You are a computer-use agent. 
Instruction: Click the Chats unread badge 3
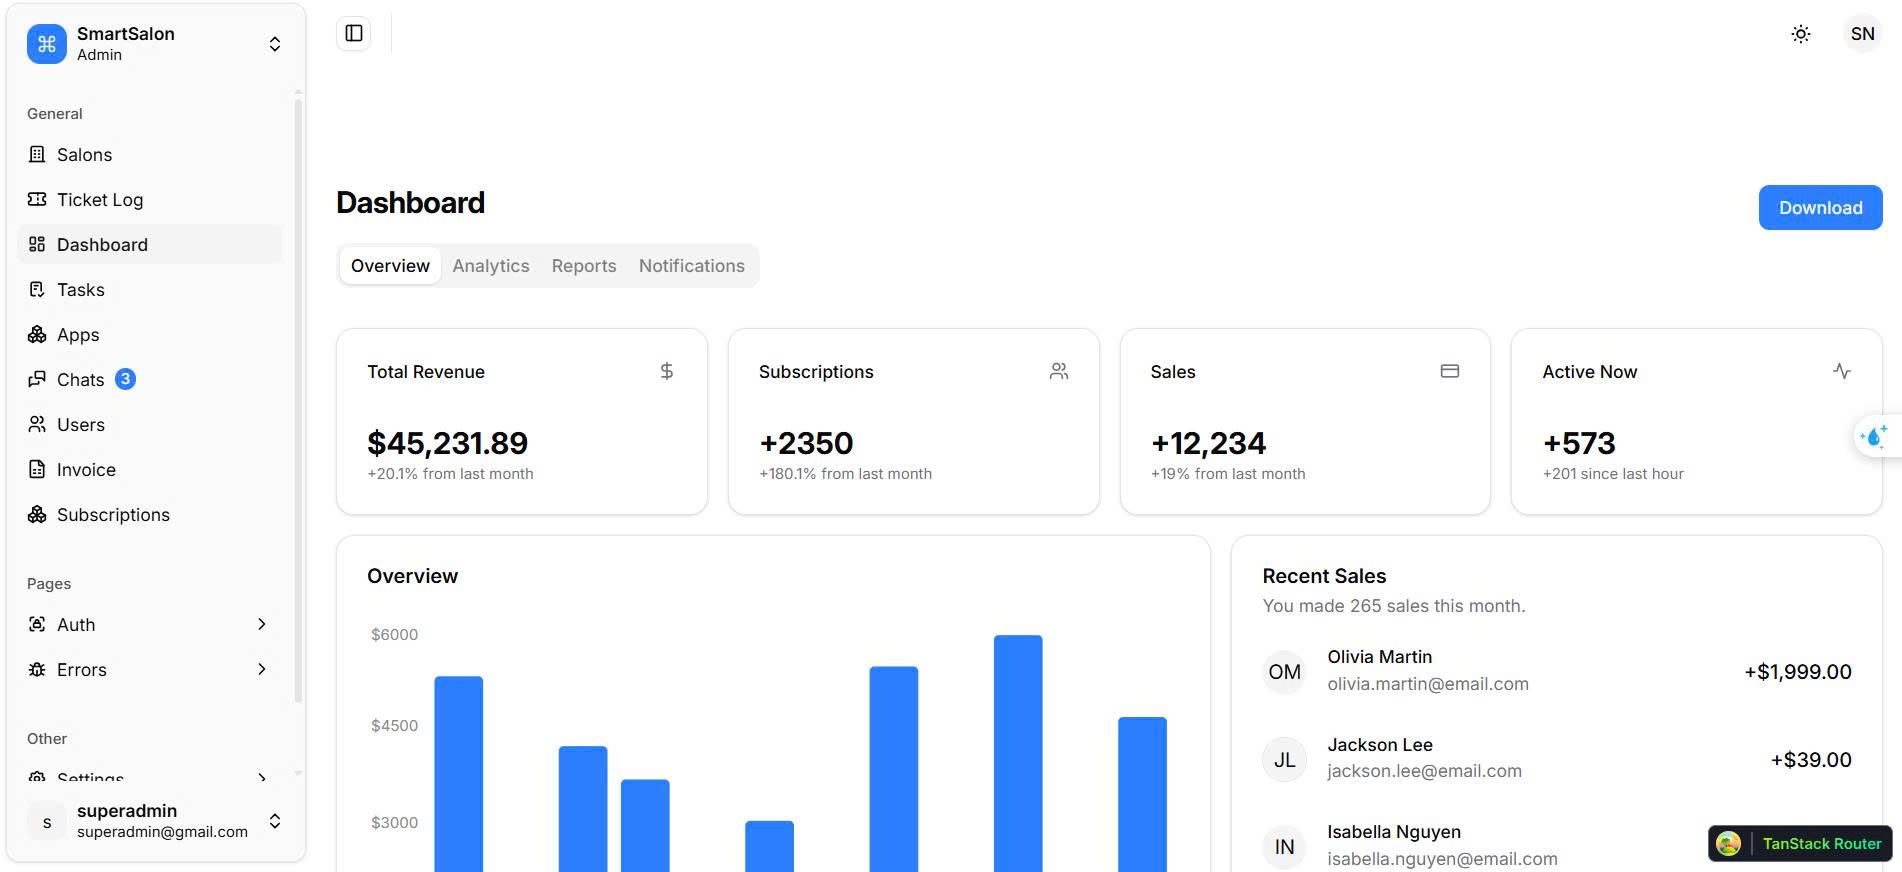coord(125,379)
